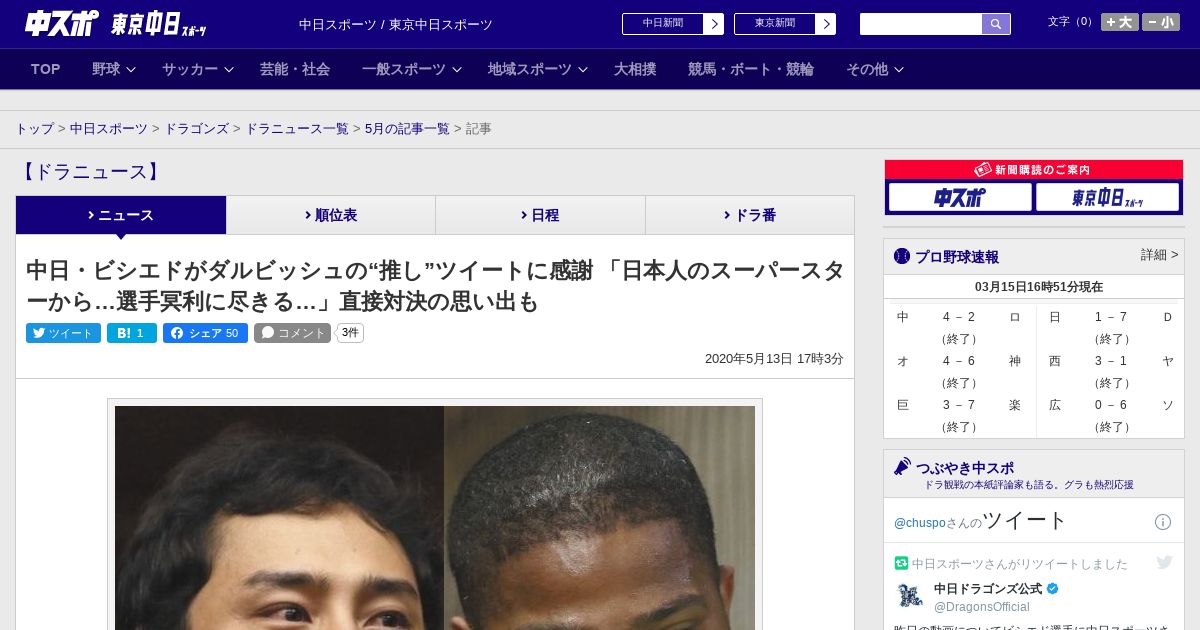The height and width of the screenshot is (630, 1200).
Task: Click 中スポ subscription banner logo
Action: pyautogui.click(x=960, y=197)
